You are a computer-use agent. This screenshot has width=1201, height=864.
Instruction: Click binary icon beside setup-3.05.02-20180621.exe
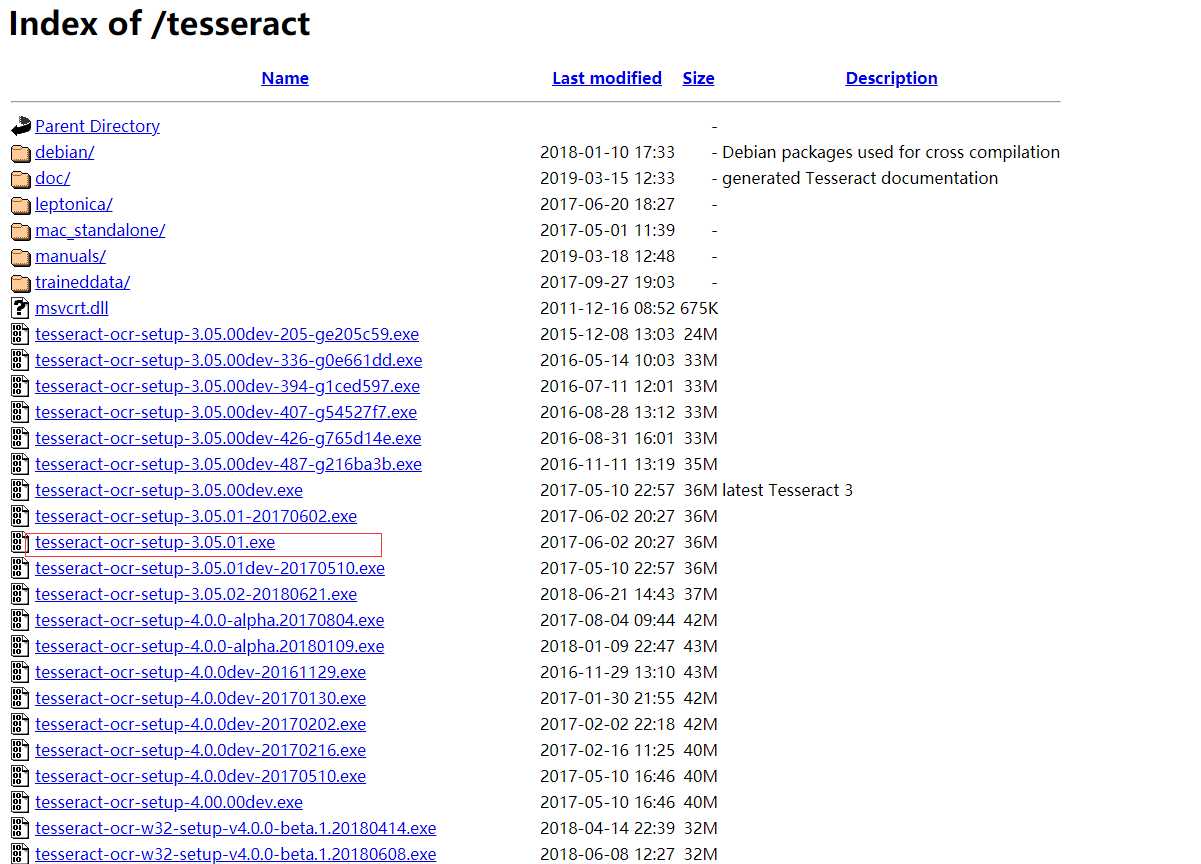pos(21,594)
